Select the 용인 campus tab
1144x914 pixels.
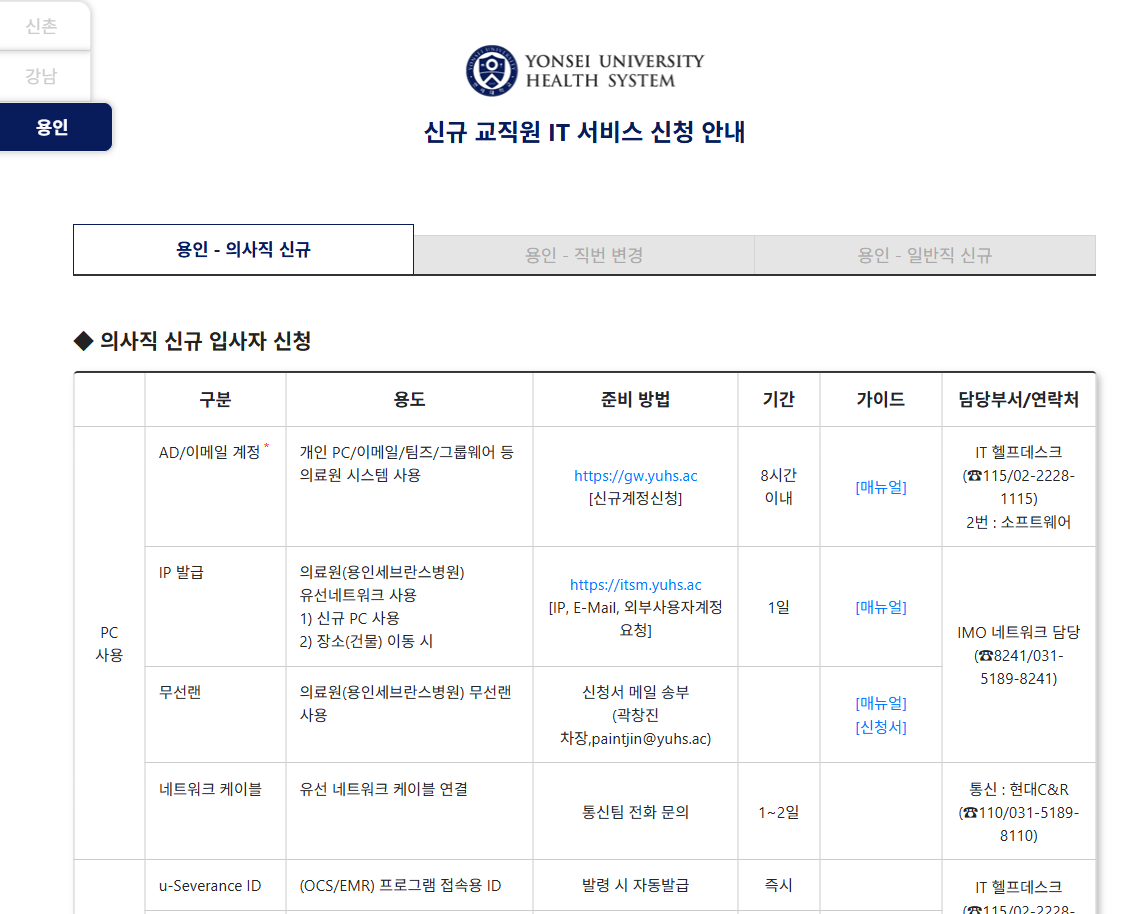55,127
